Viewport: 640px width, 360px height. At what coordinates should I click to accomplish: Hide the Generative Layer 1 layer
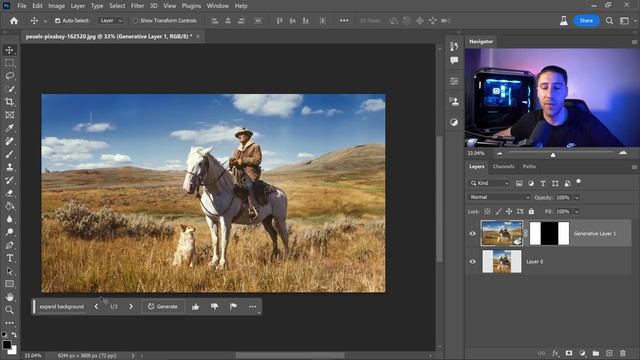473,233
